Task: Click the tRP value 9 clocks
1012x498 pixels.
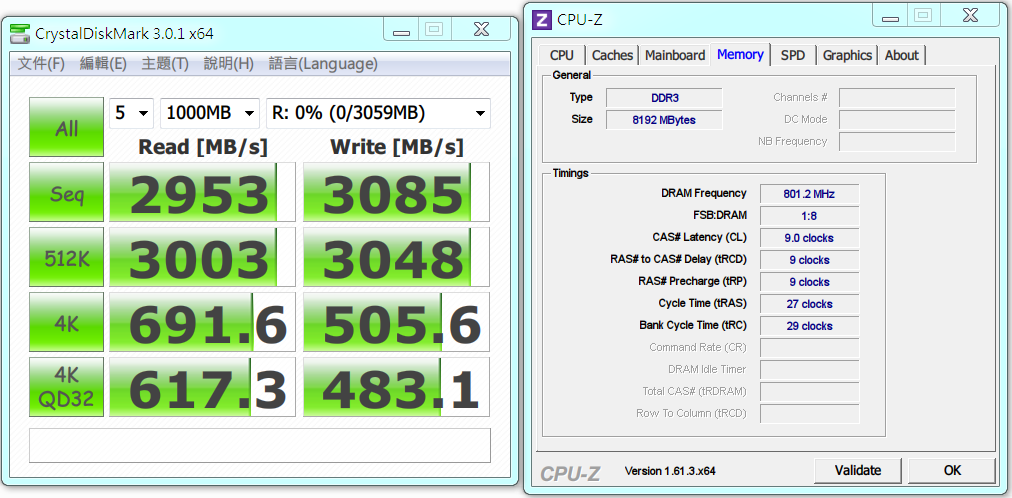Action: [809, 282]
